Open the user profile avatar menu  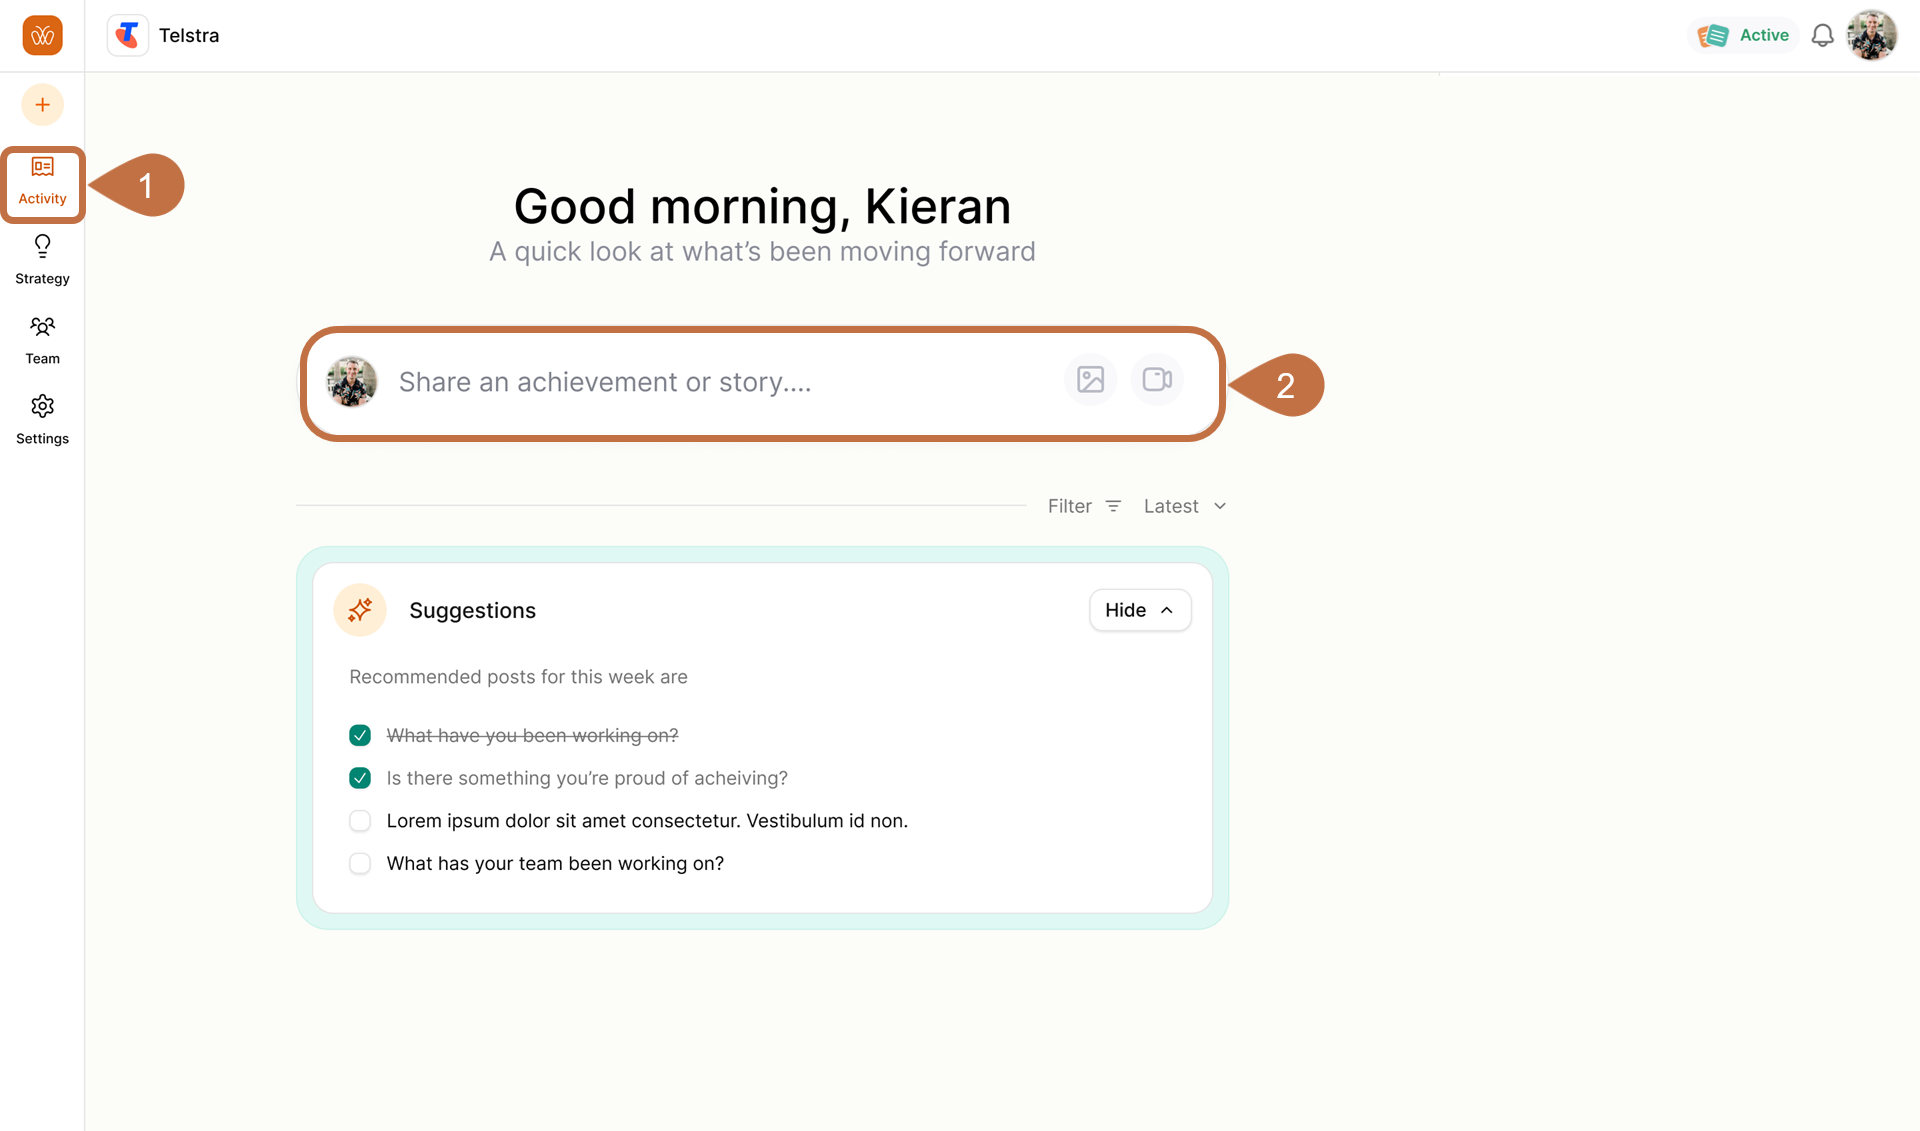[1871, 36]
